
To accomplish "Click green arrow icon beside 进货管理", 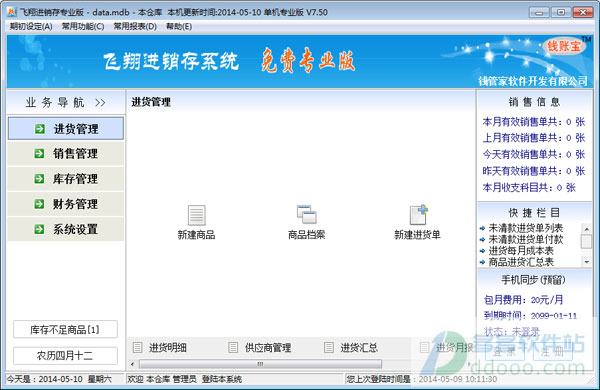I will [x=39, y=129].
